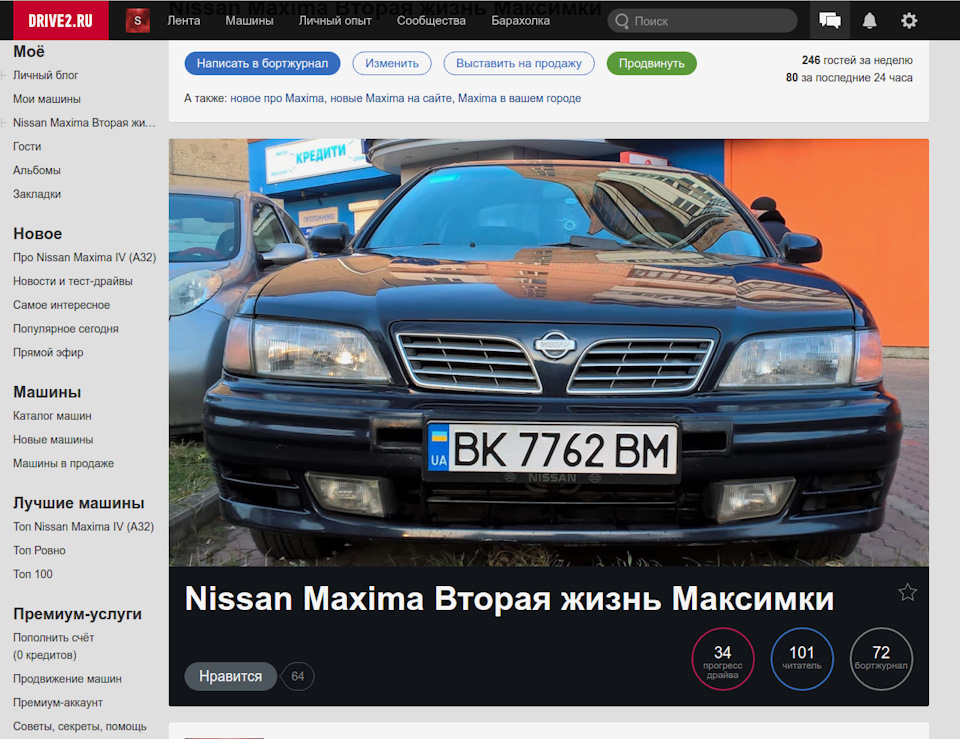Open the 101 читатель circle
The height and width of the screenshot is (739, 960).
point(801,659)
